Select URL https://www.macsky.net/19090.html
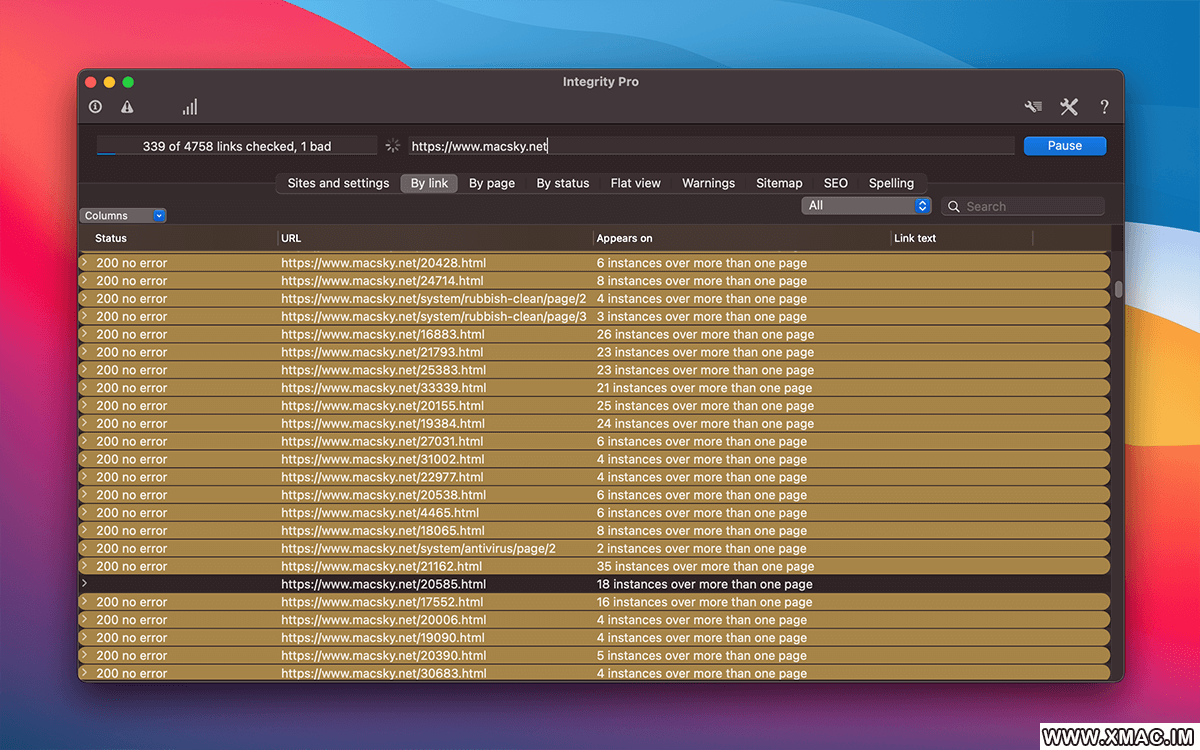This screenshot has width=1200, height=750. (x=383, y=638)
